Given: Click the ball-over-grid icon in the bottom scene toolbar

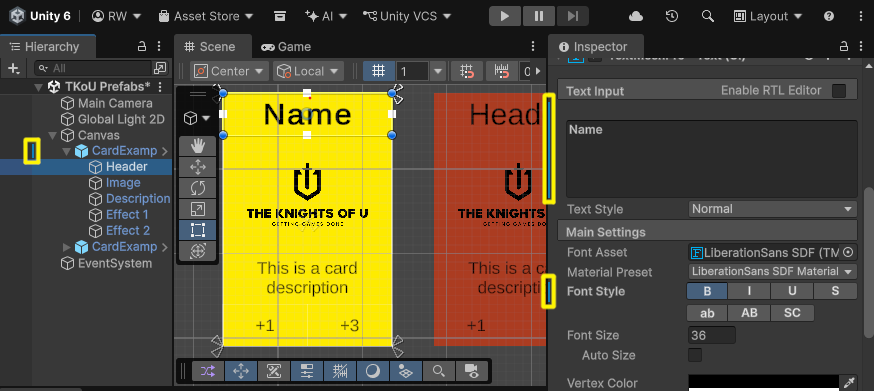Looking at the screenshot, I should [406, 371].
